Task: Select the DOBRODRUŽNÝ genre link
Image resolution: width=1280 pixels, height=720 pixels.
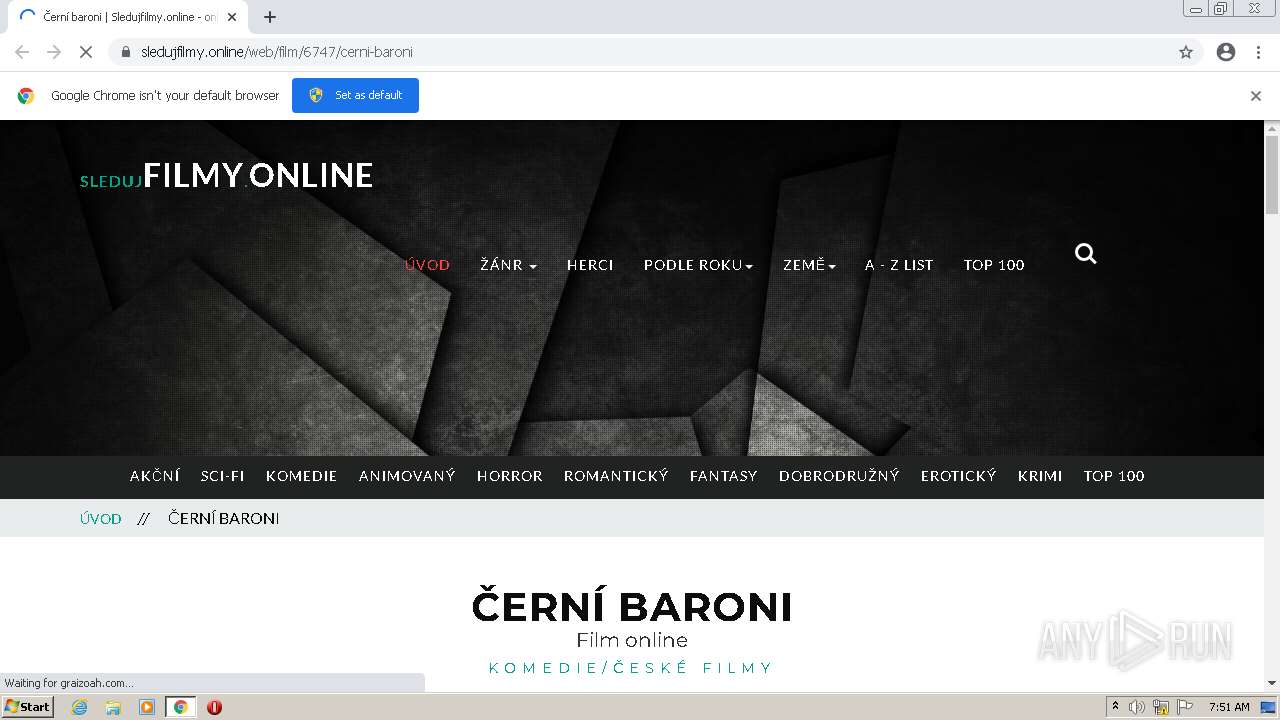Action: click(x=839, y=476)
